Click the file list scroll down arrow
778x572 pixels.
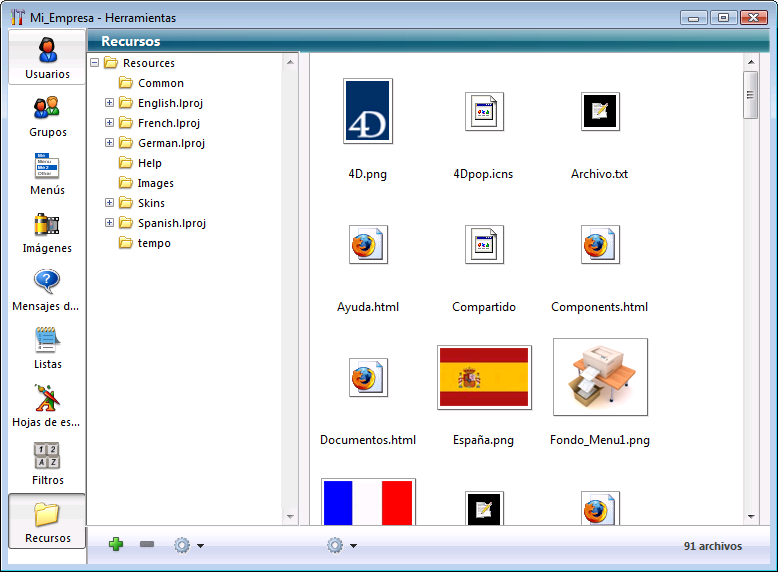point(751,516)
